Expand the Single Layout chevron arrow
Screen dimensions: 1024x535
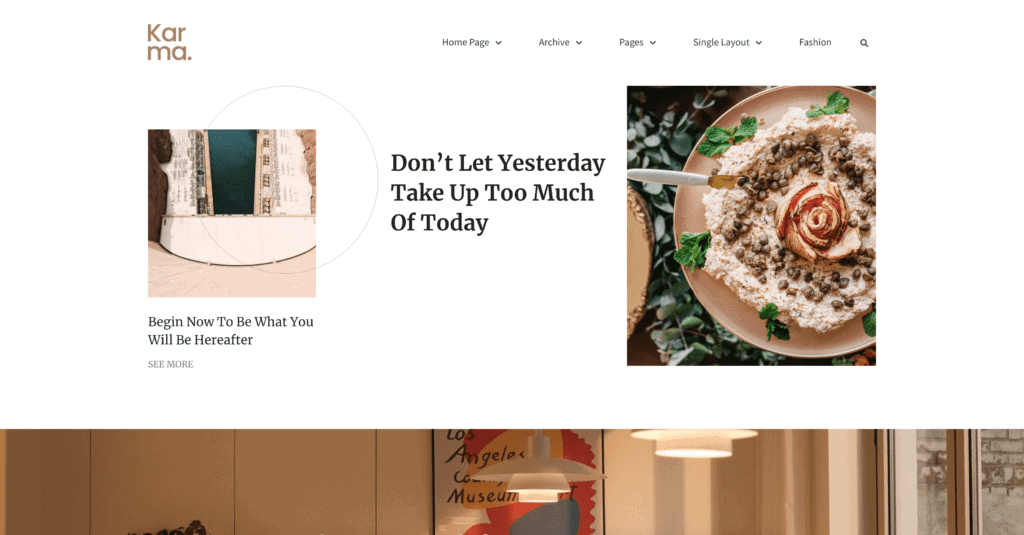[x=759, y=43]
